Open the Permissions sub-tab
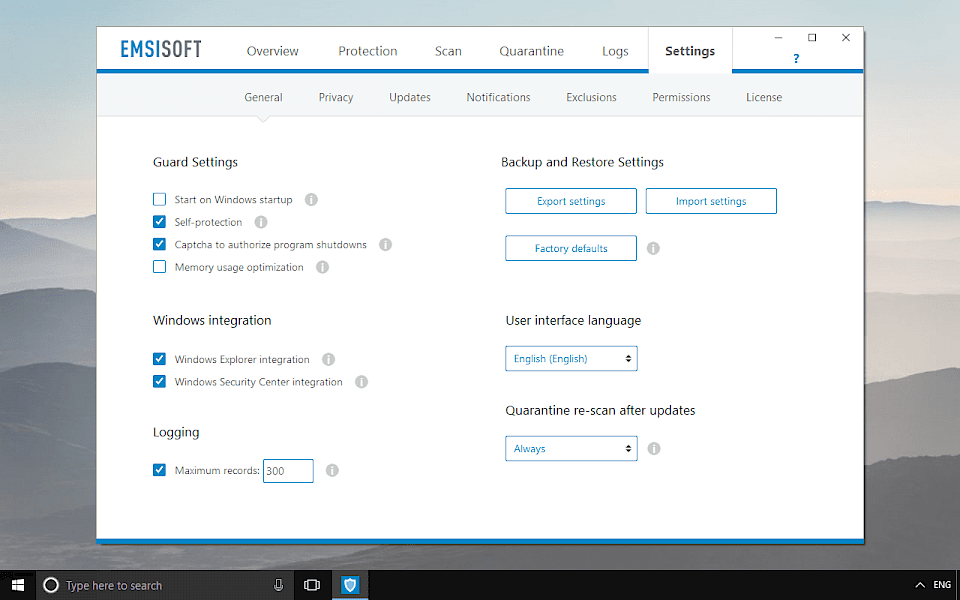Image resolution: width=960 pixels, height=600 pixels. [x=681, y=97]
